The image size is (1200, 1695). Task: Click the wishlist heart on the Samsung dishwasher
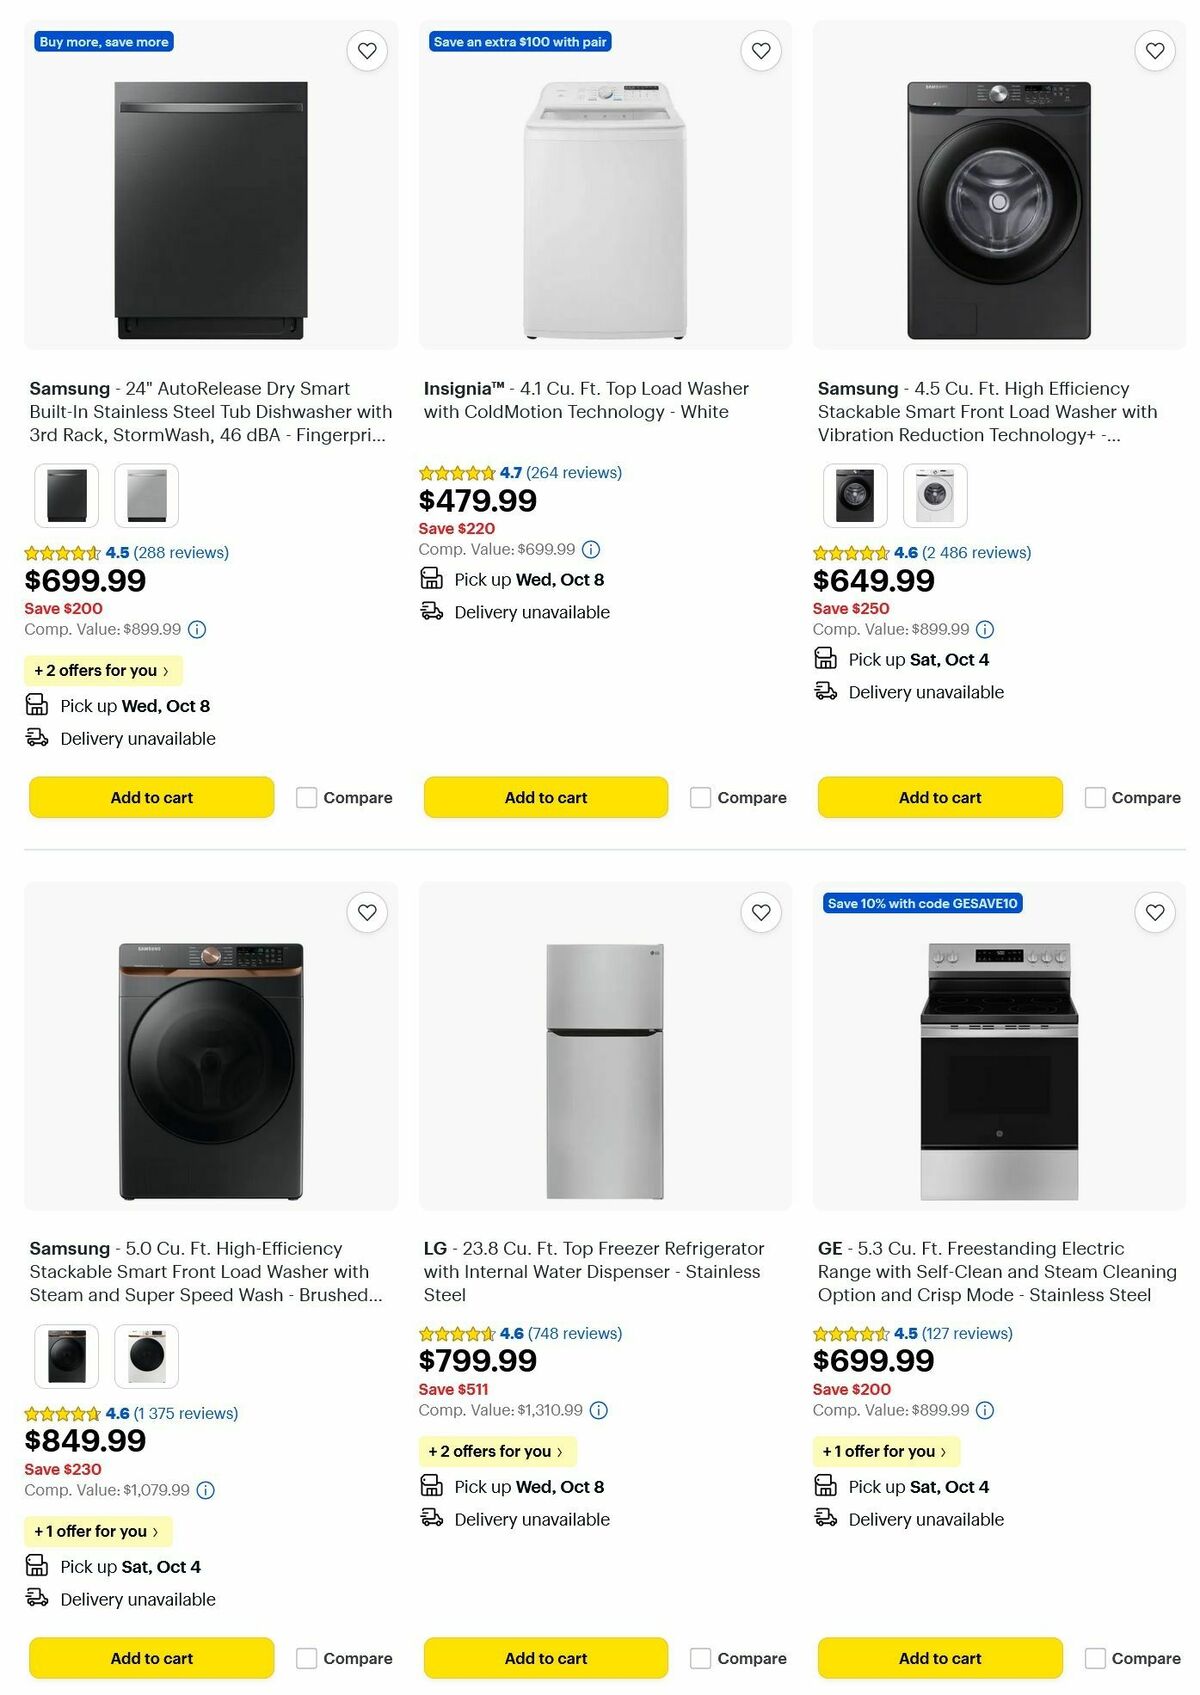366,49
